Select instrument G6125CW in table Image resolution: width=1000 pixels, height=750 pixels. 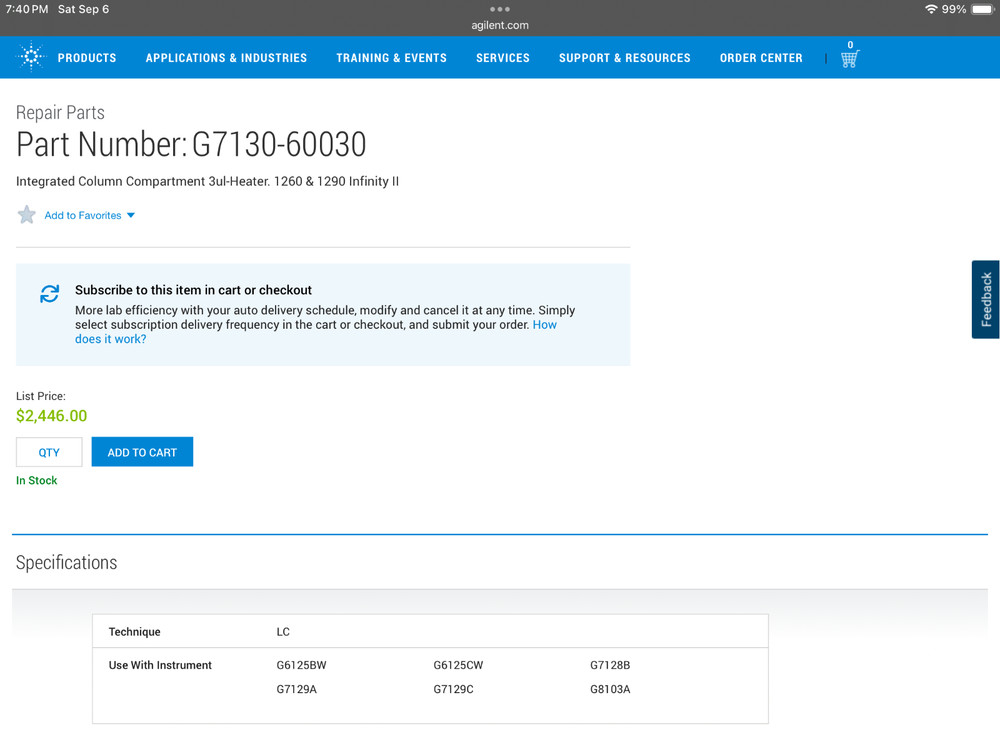tap(458, 665)
